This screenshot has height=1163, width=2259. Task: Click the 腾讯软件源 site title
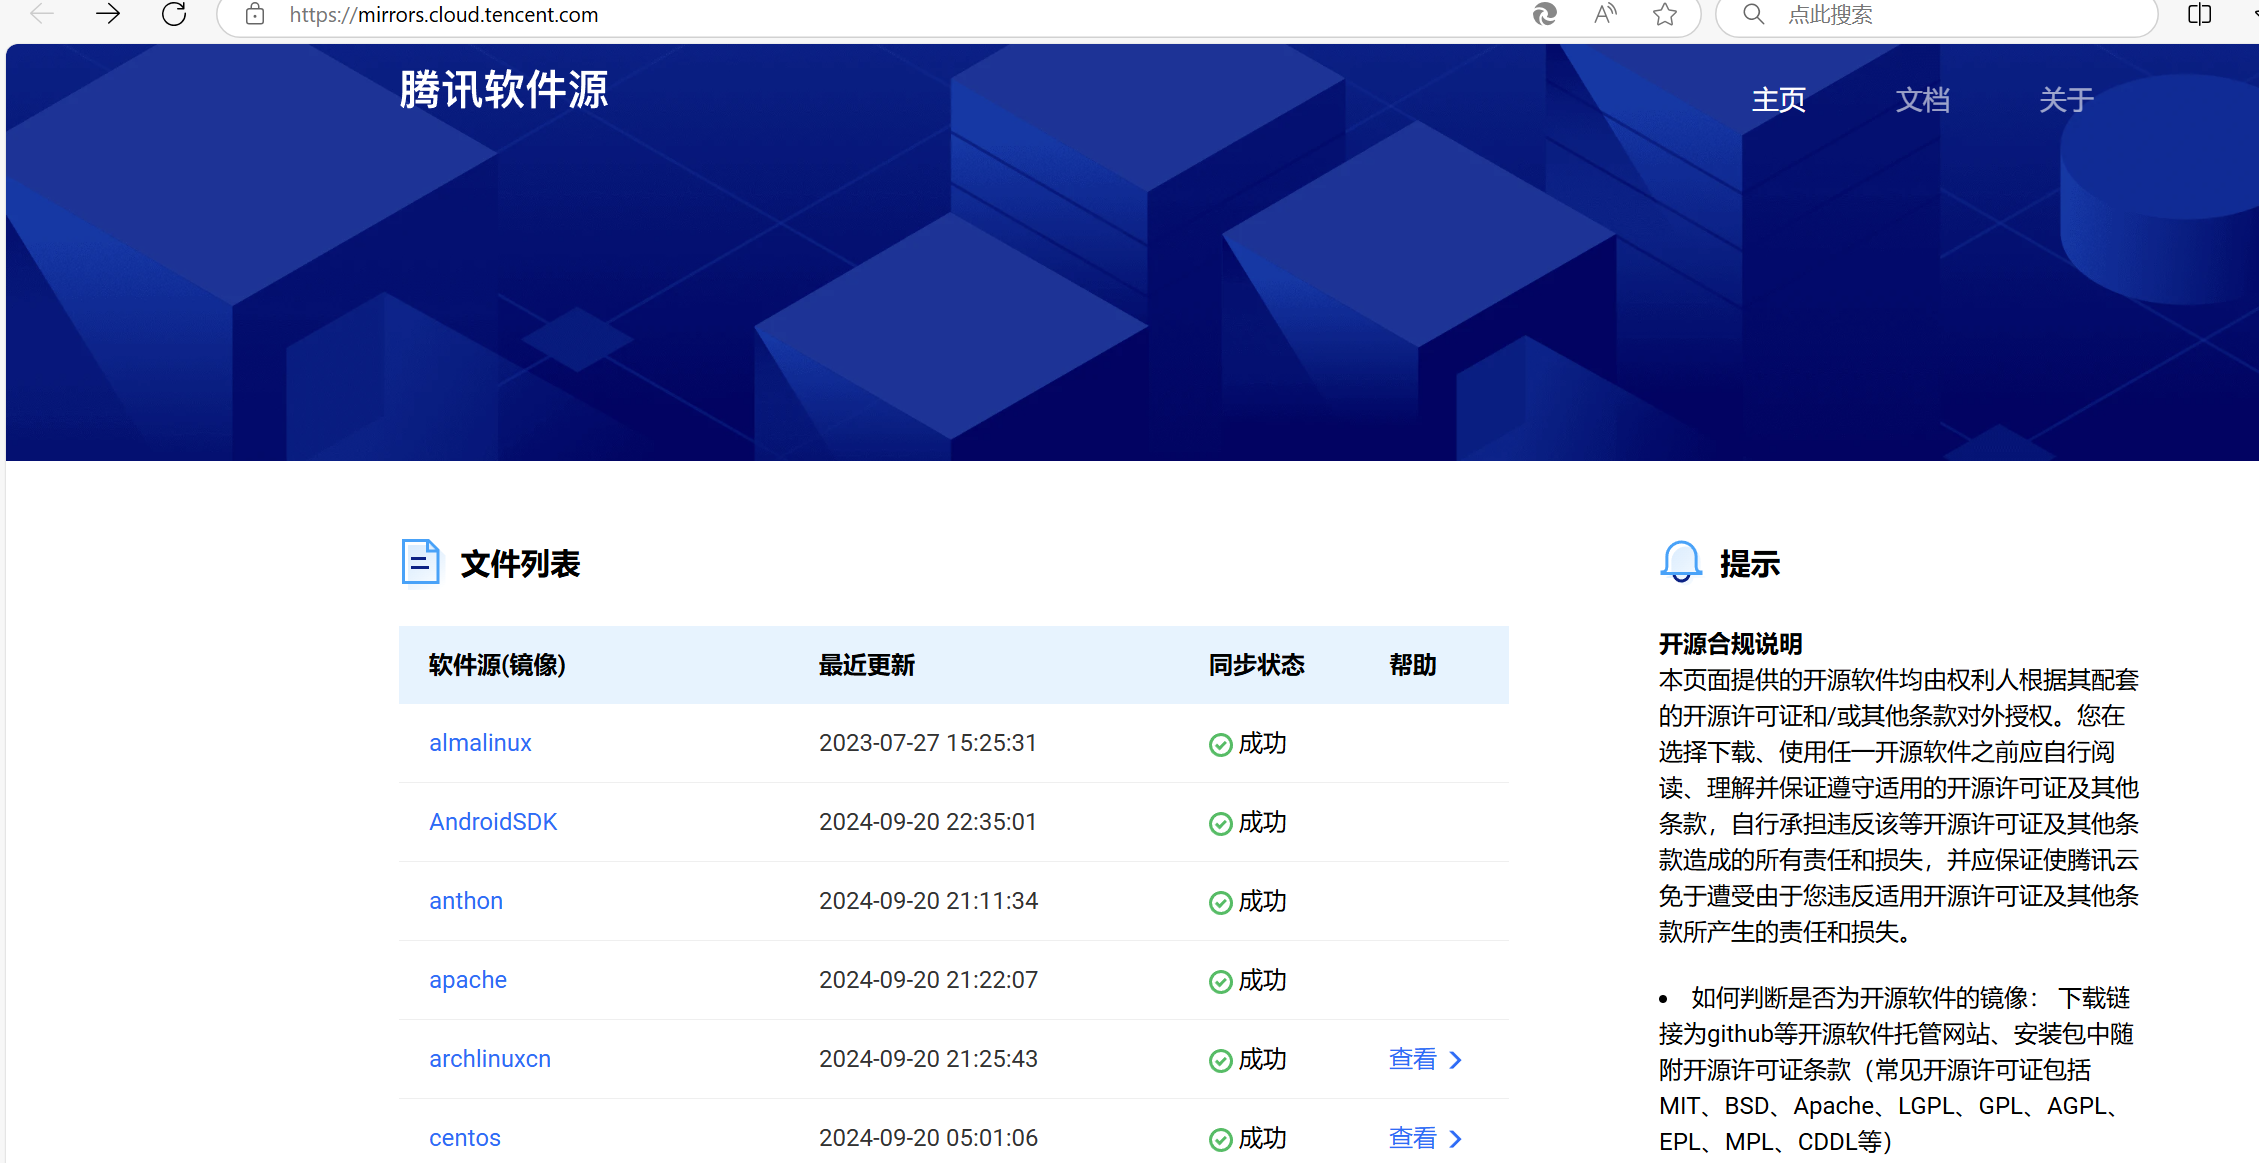[504, 90]
